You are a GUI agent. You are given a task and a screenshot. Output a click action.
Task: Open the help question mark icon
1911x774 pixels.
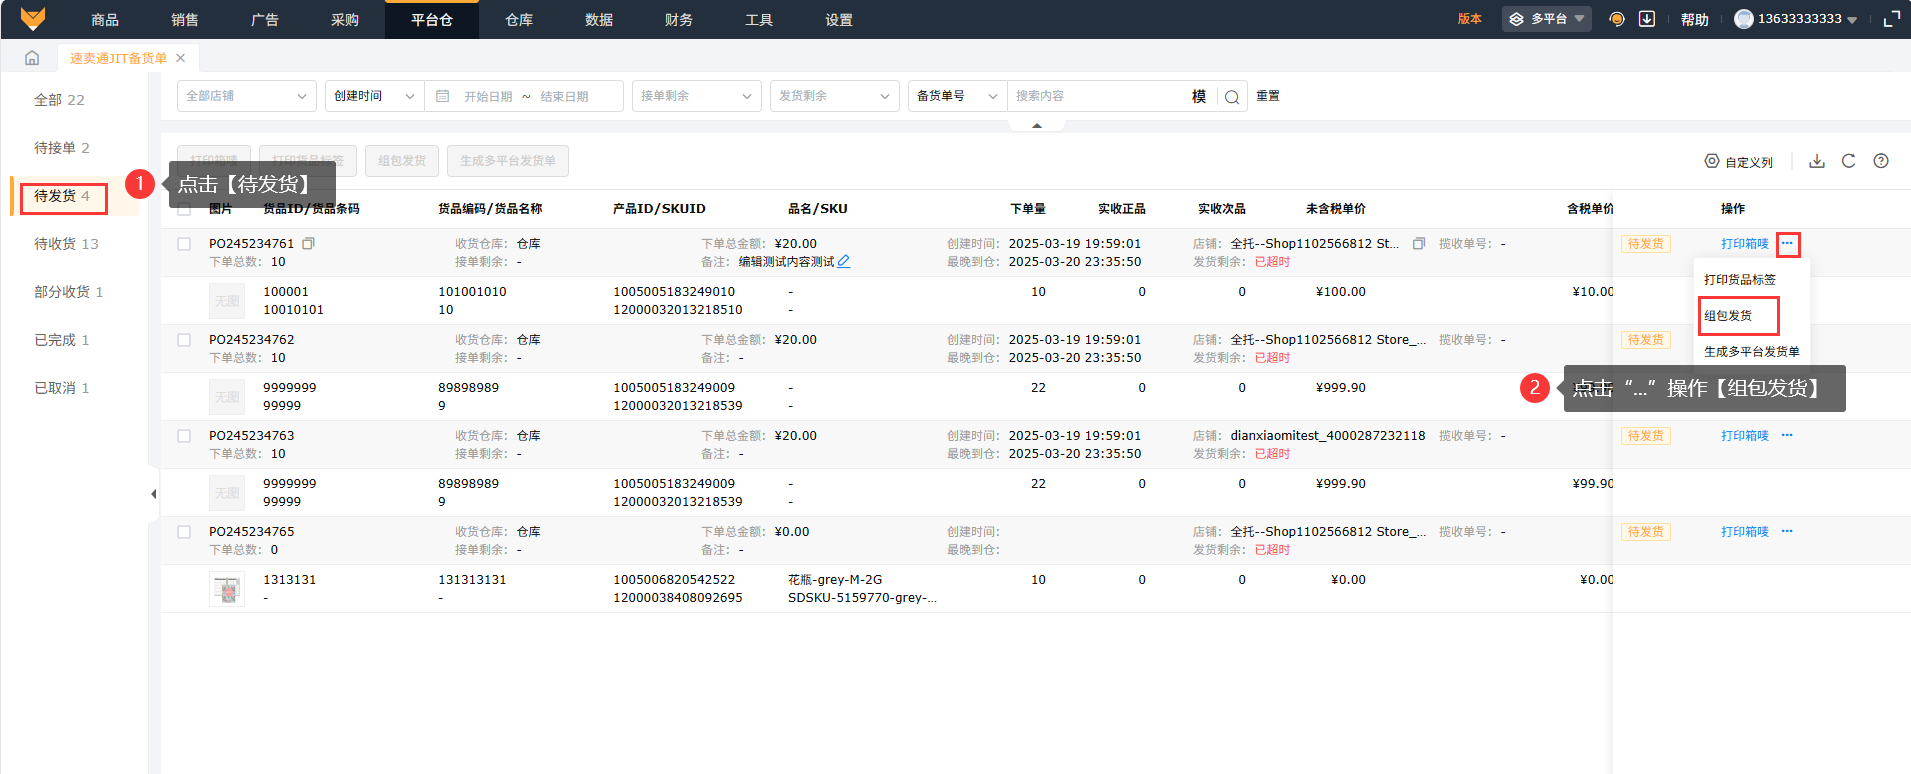[1881, 161]
